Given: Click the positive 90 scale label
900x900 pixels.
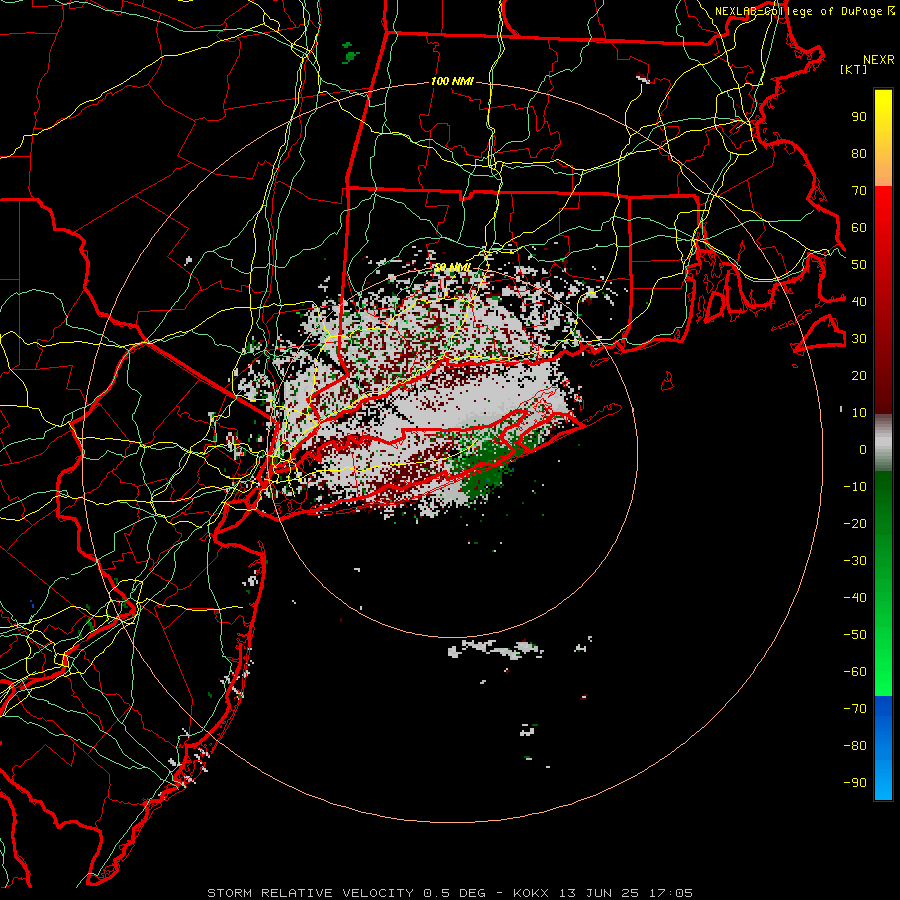Looking at the screenshot, I should click(859, 117).
